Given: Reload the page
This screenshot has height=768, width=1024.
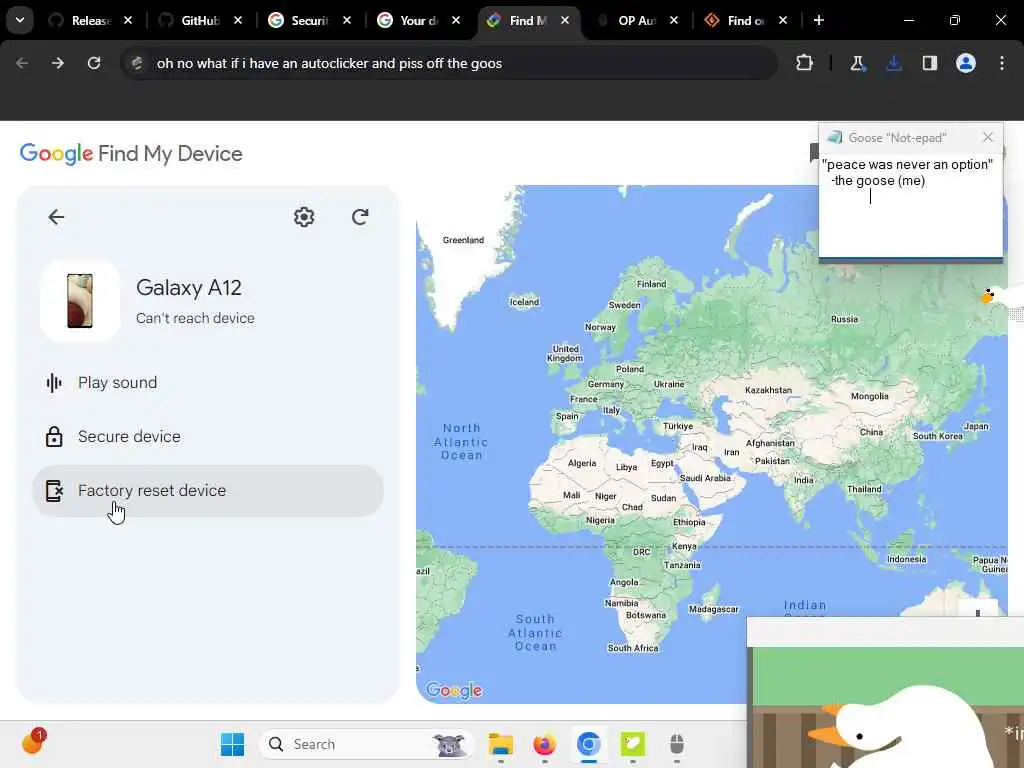Looking at the screenshot, I should point(94,63).
